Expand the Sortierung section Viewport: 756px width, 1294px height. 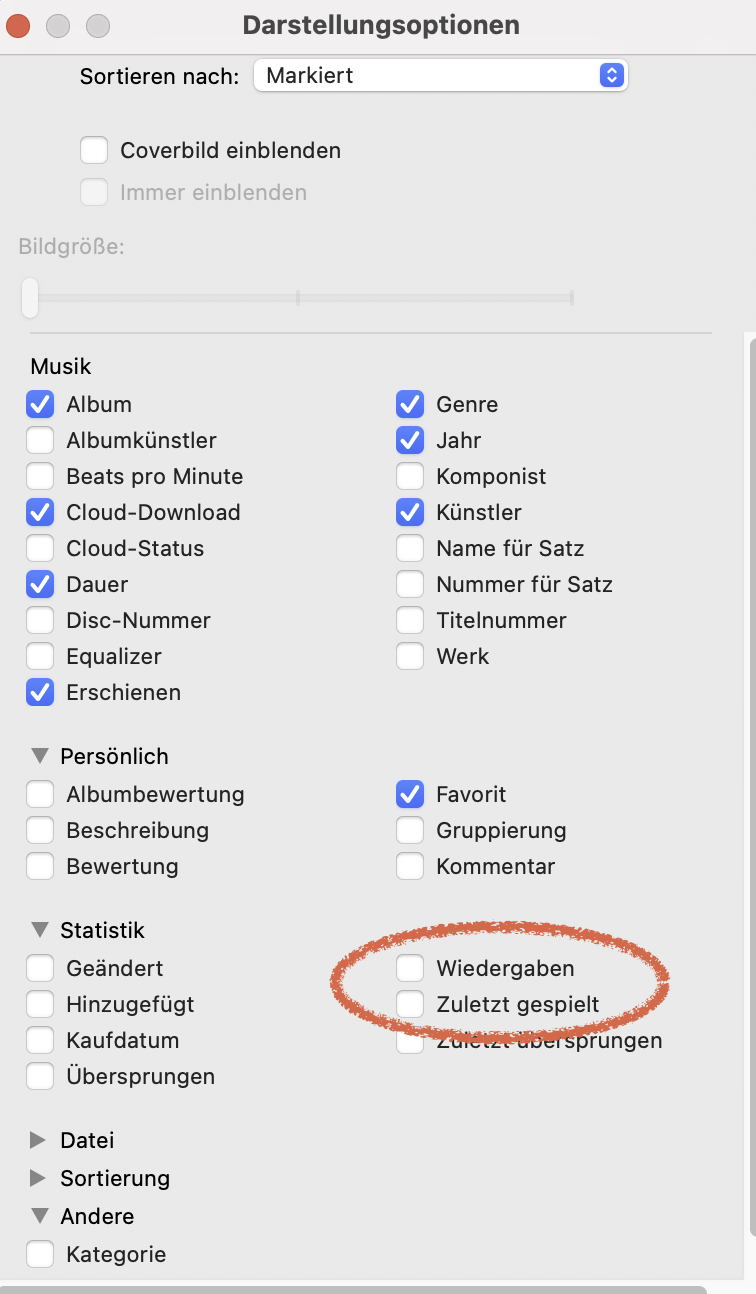click(x=39, y=1178)
